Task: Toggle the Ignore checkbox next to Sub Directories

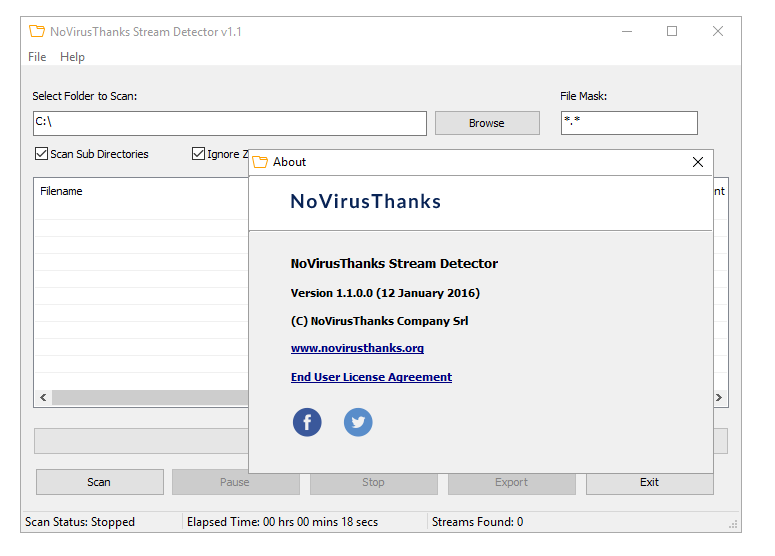Action: [198, 154]
